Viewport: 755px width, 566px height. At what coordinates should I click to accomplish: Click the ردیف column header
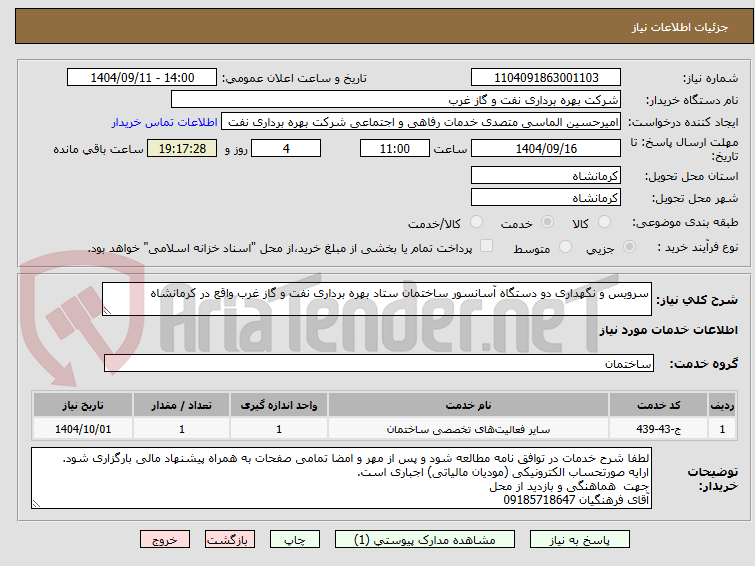pyautogui.click(x=722, y=405)
